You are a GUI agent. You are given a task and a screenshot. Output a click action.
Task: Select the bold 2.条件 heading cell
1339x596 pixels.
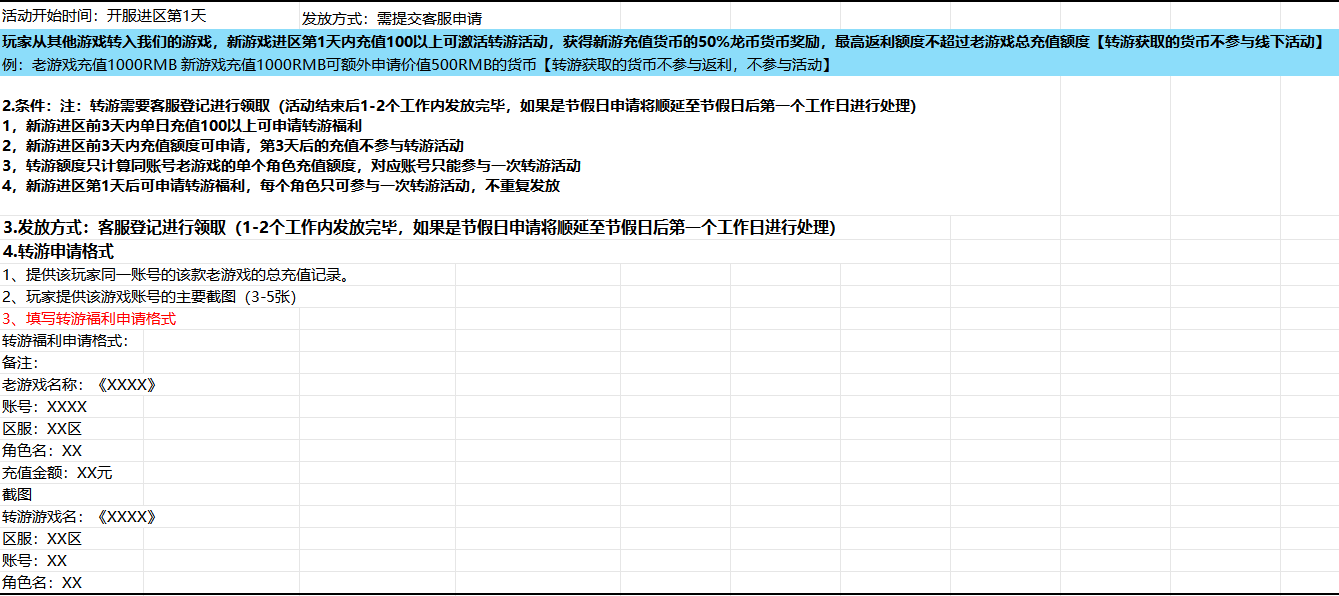459,106
